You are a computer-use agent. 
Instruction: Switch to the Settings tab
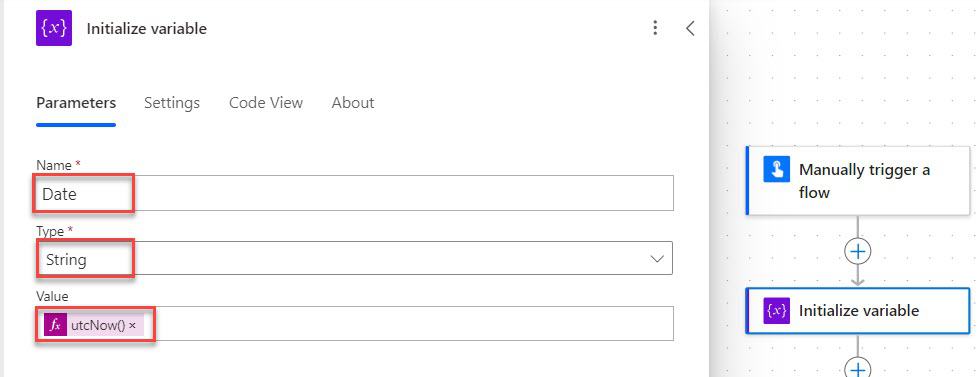click(172, 103)
